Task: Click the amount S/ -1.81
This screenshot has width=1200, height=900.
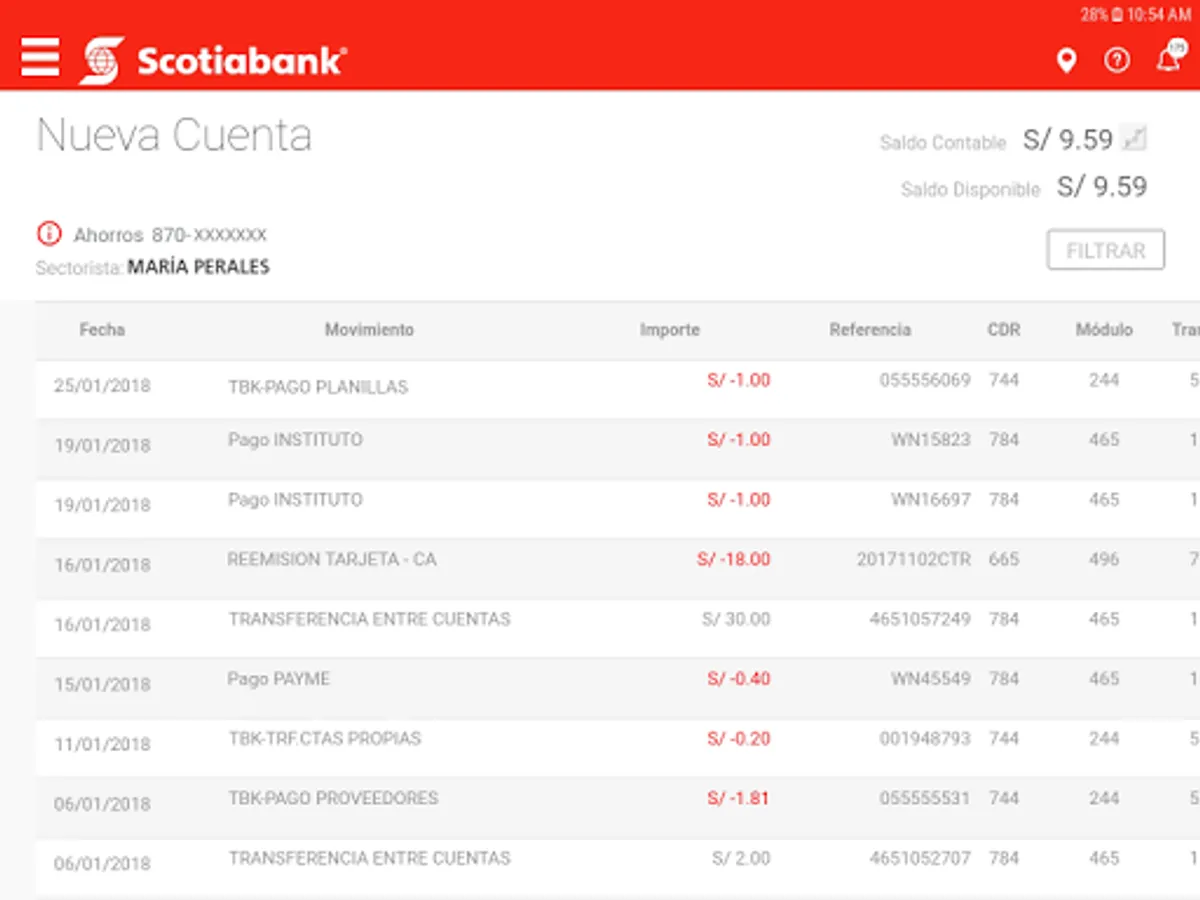Action: pos(739,798)
